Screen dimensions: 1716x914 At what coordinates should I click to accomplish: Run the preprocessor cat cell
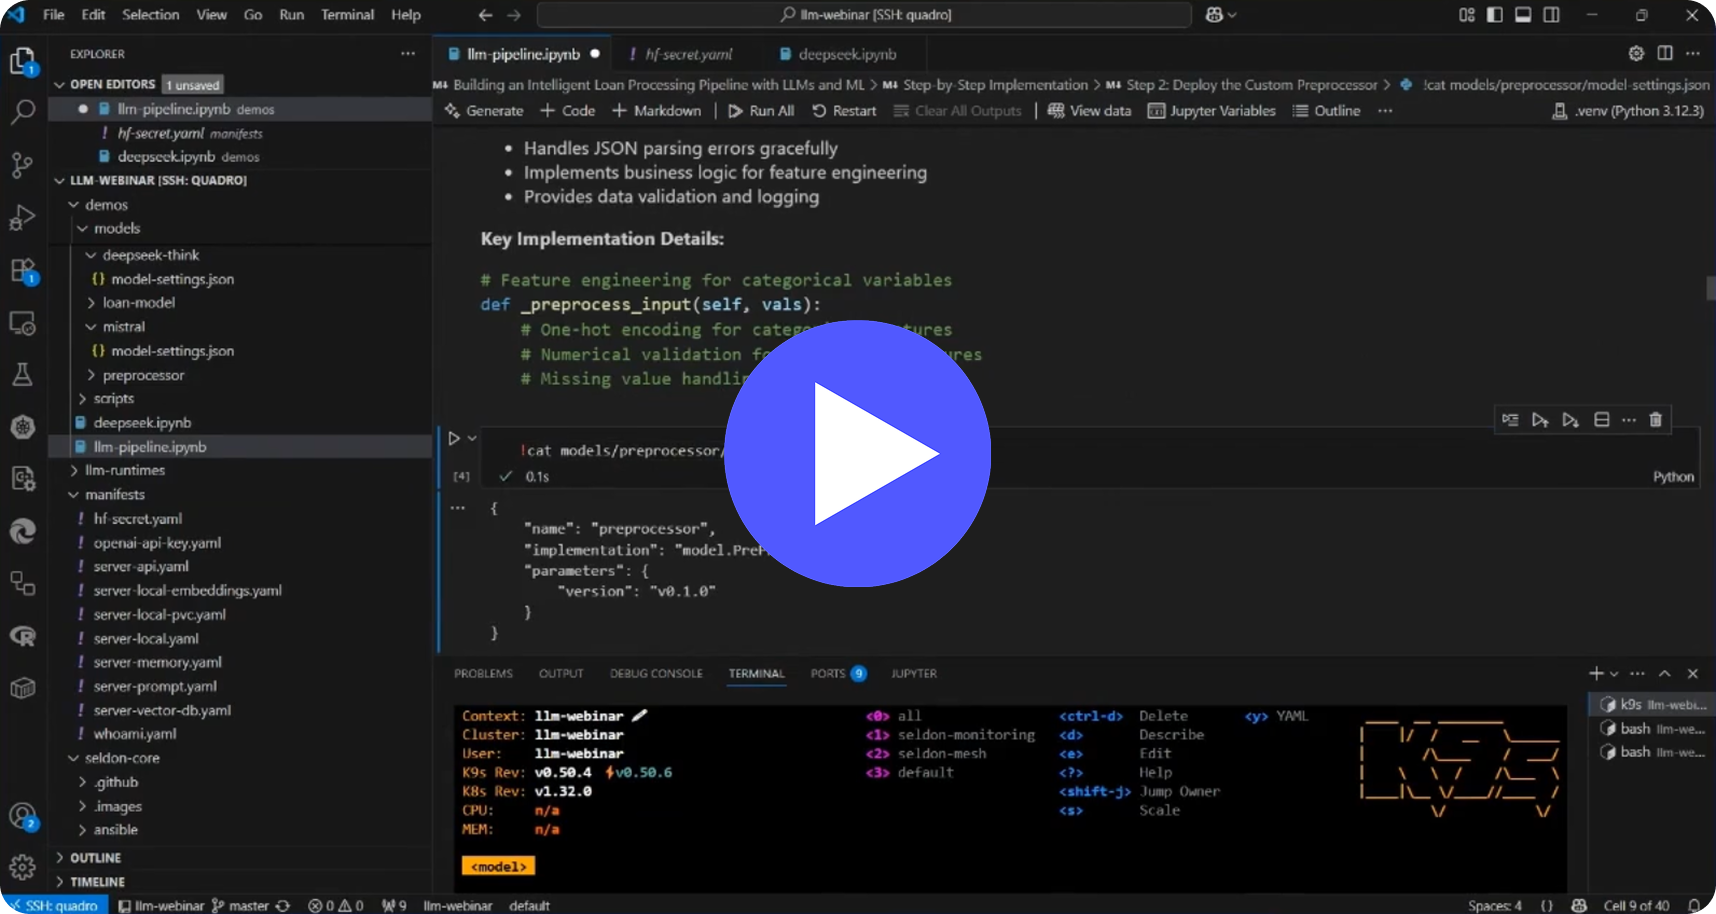454,438
